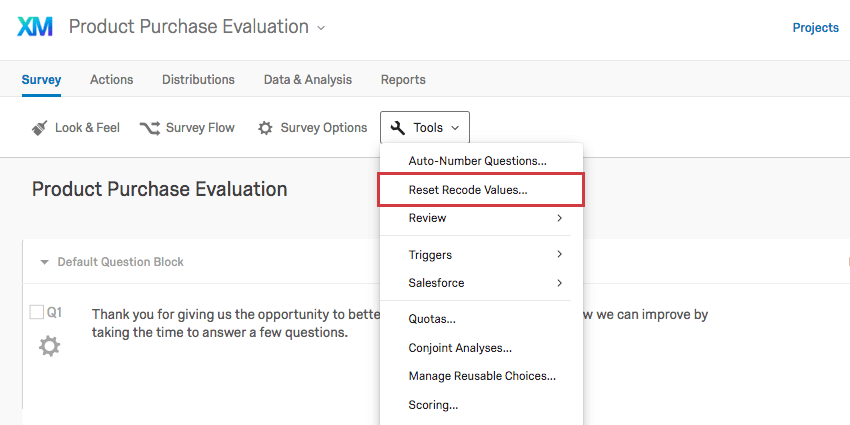Screen dimensions: 850x425
Task: Select Scoring in the Tools menu
Action: [433, 405]
